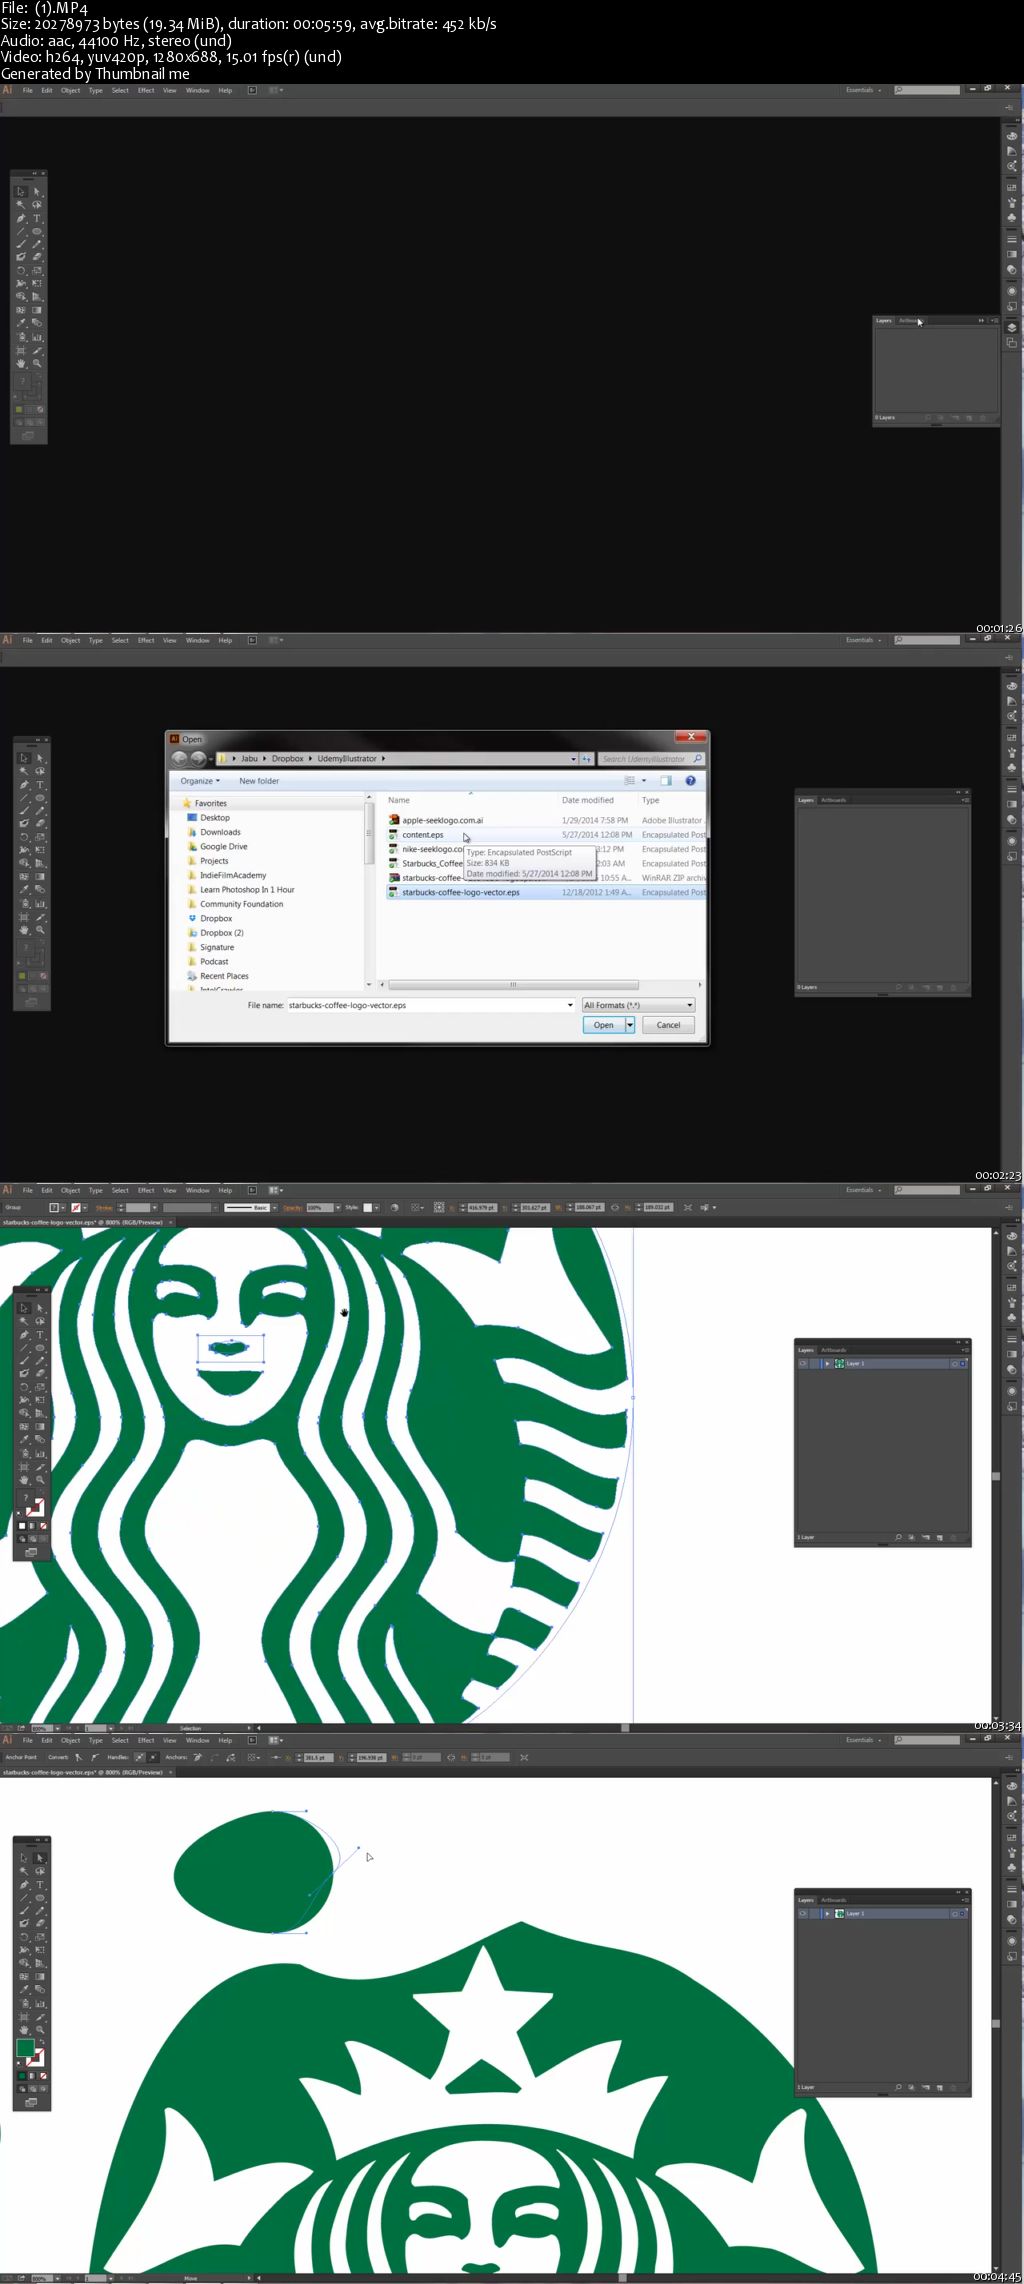
Task: Select the Artboard tool in the 00:01:26 frame
Action: [21, 350]
